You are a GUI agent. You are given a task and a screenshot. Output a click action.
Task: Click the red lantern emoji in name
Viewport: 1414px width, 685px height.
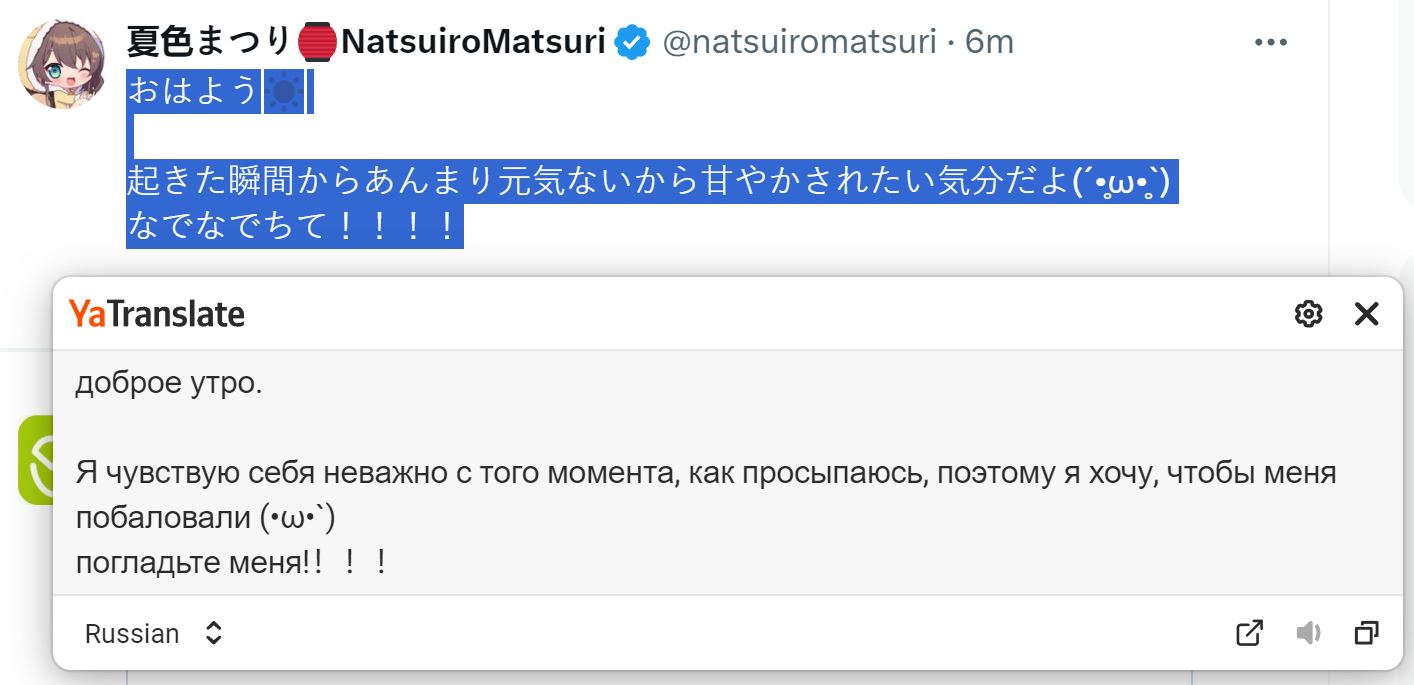317,42
